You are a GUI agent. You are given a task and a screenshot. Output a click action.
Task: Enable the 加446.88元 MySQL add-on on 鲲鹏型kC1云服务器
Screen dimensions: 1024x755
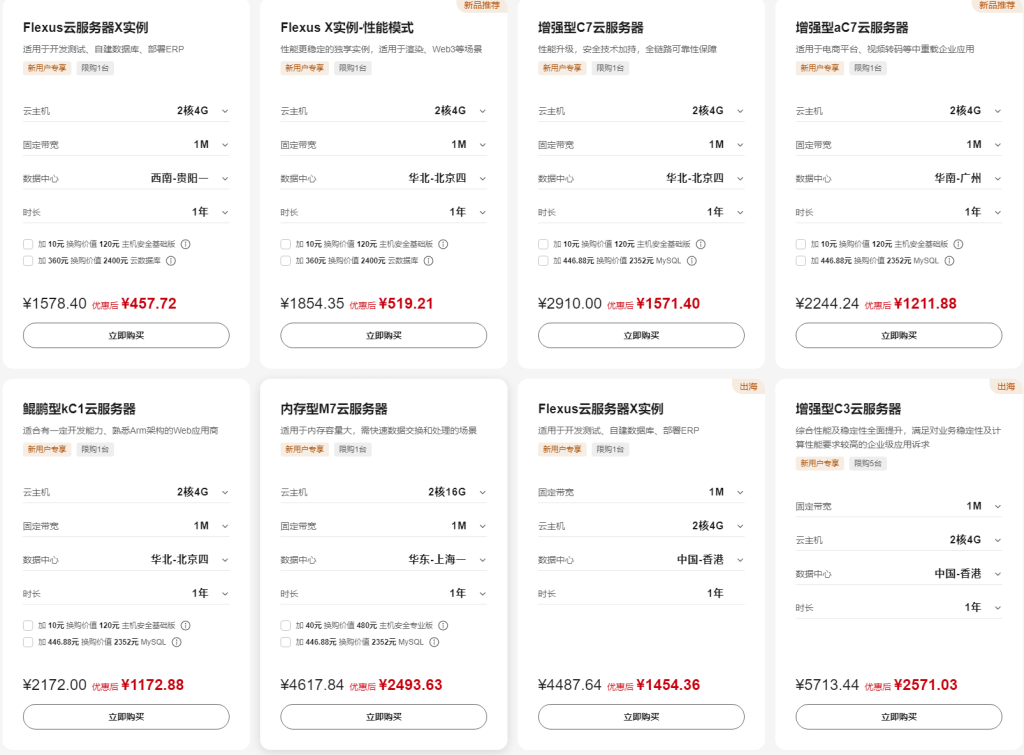coord(28,642)
